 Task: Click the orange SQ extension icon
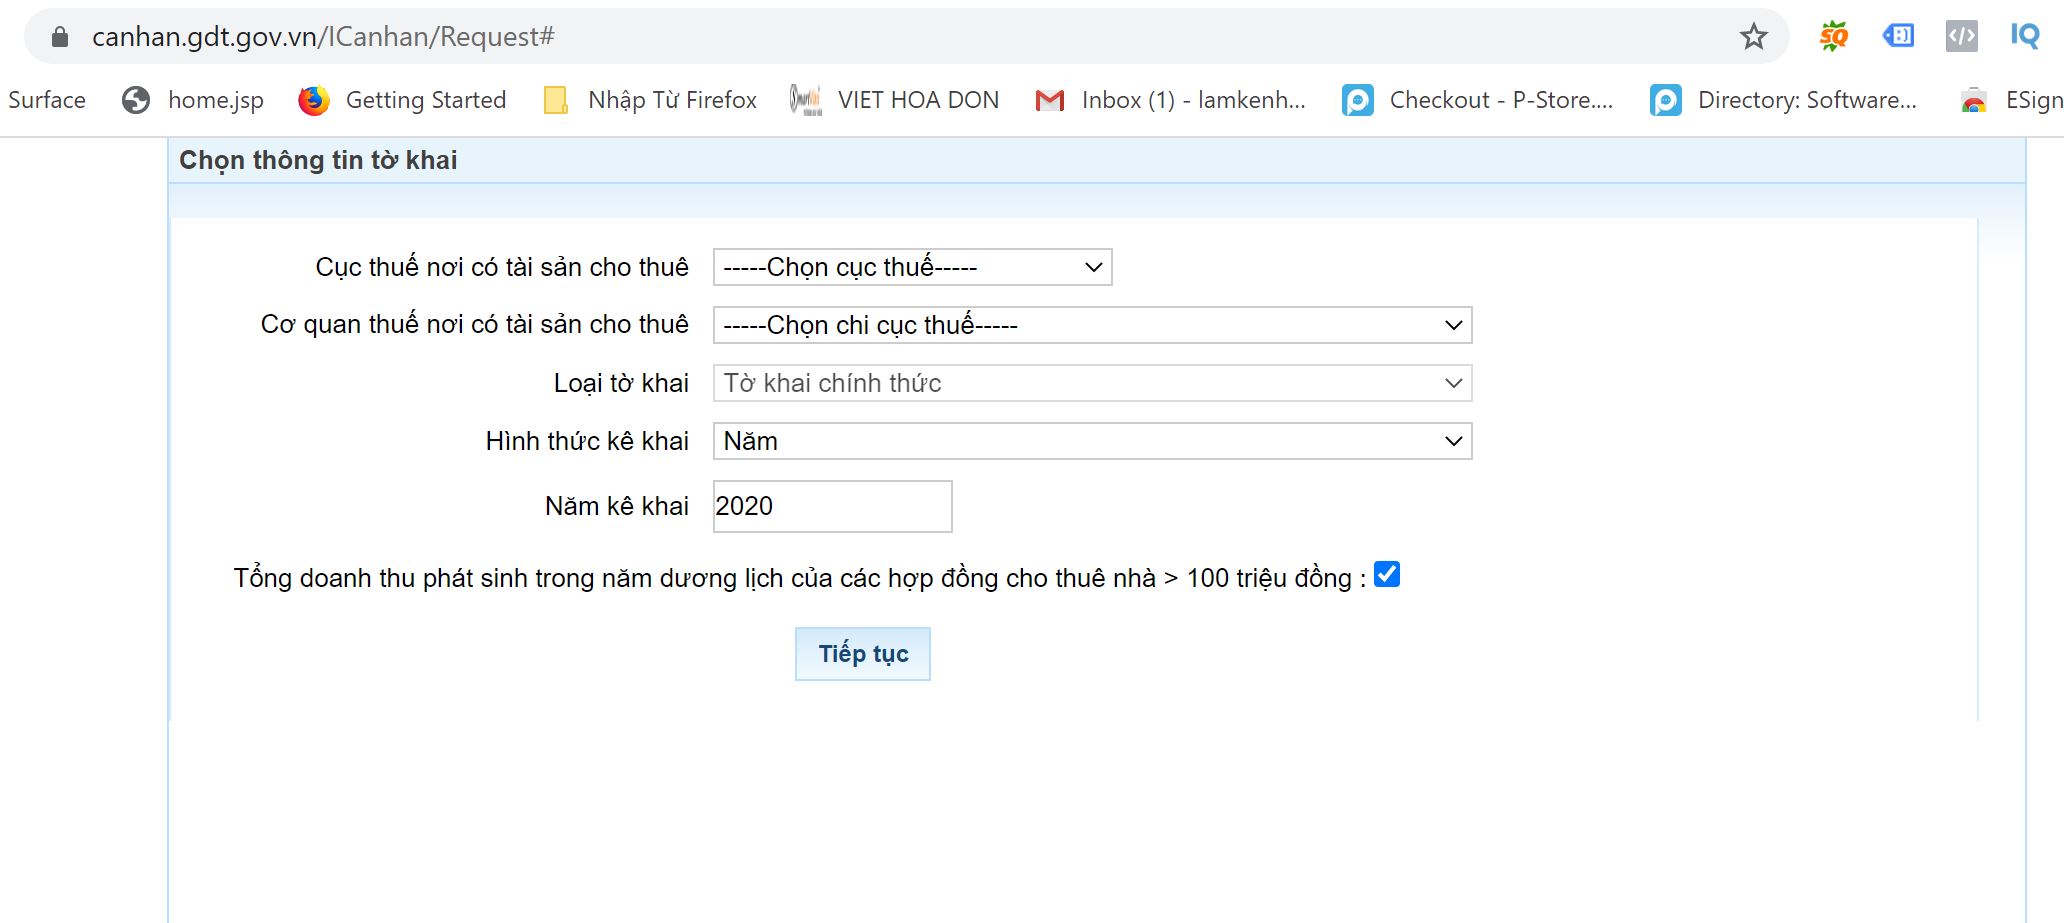point(1833,37)
